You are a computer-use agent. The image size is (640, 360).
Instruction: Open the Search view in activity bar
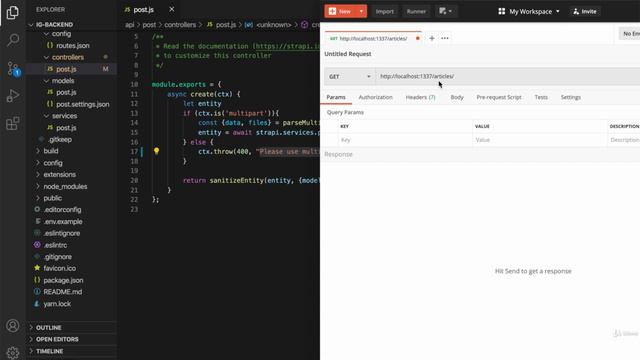(13, 40)
